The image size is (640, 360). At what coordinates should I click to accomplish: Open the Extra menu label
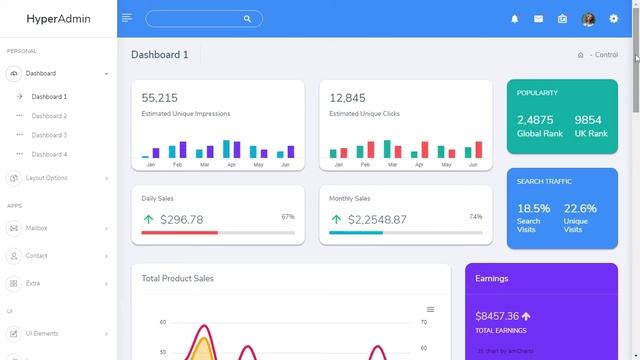(x=33, y=283)
